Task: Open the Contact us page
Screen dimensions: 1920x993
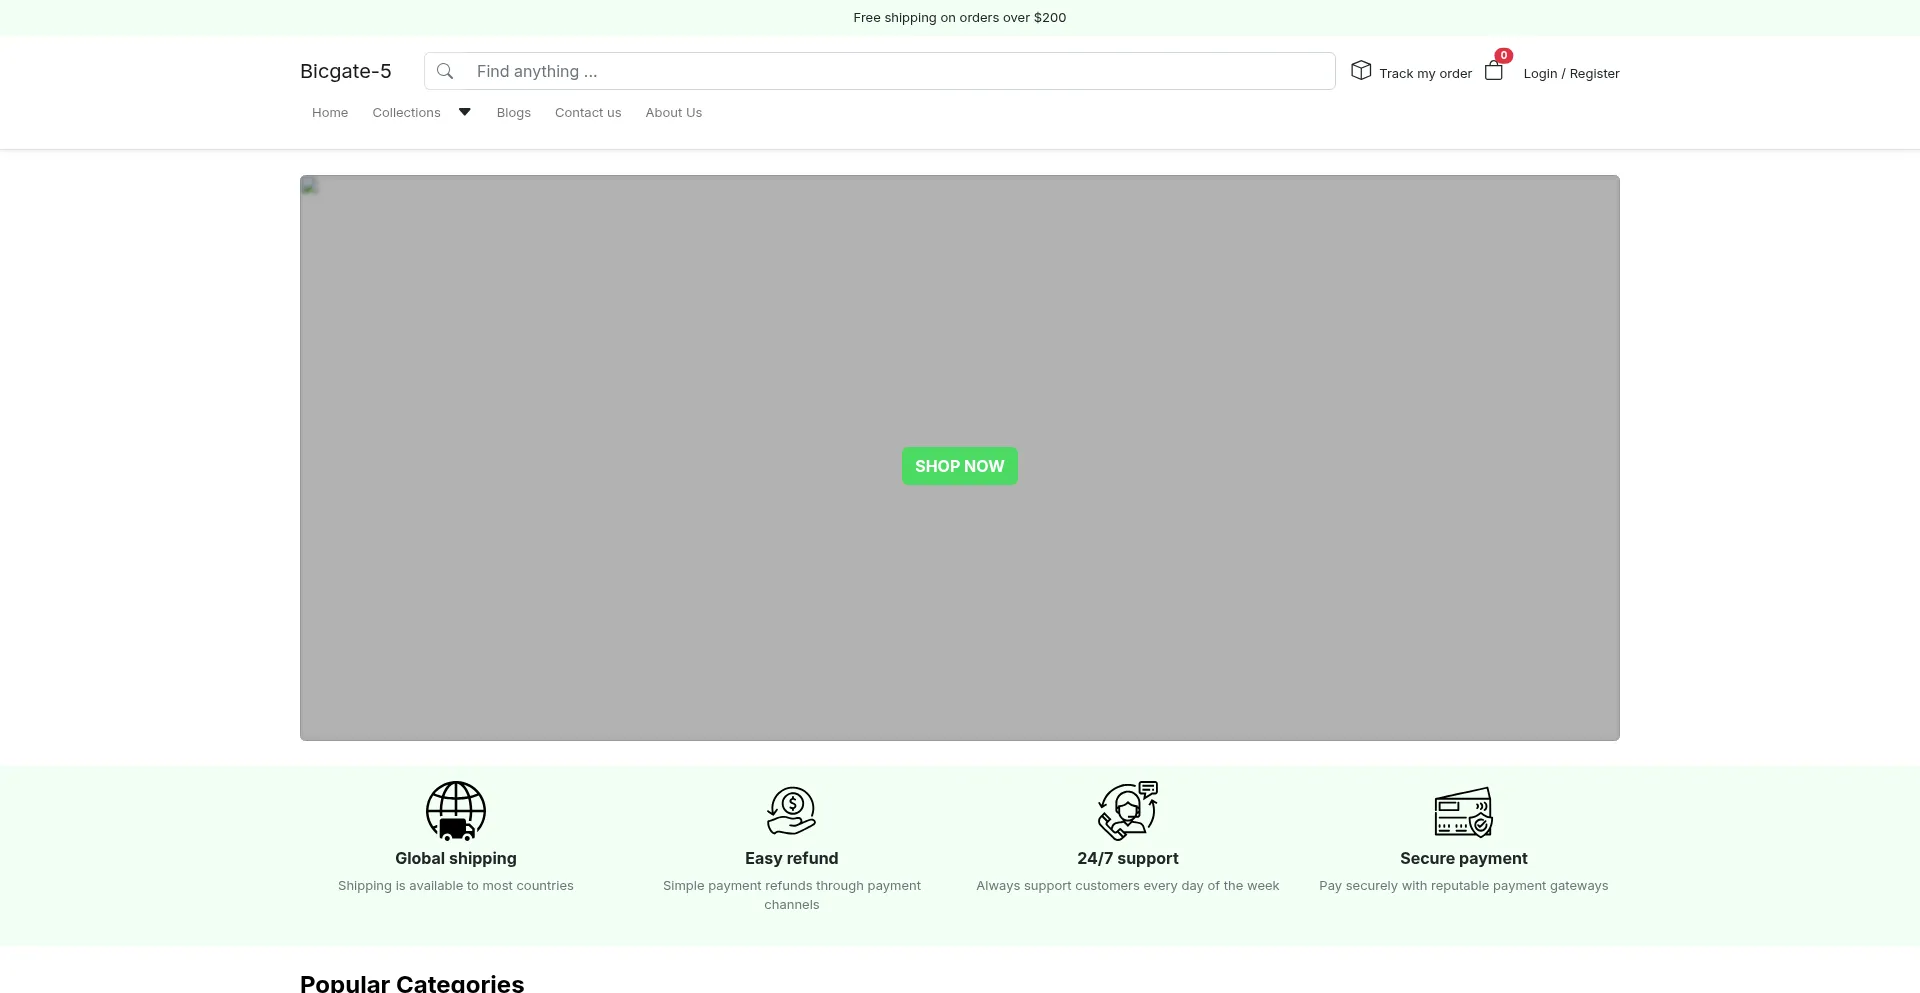Action: (588, 113)
